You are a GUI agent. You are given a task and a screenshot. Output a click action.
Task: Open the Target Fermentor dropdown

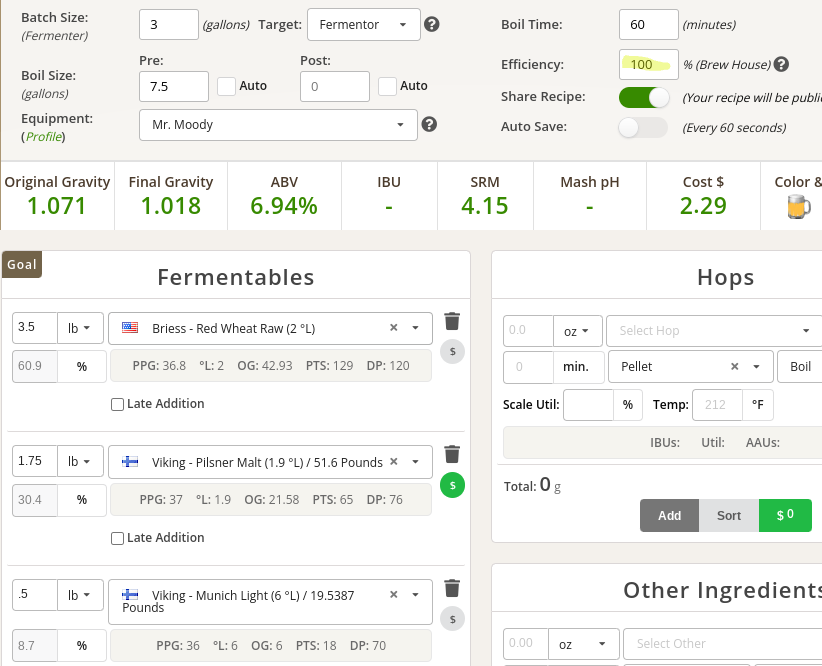(362, 24)
